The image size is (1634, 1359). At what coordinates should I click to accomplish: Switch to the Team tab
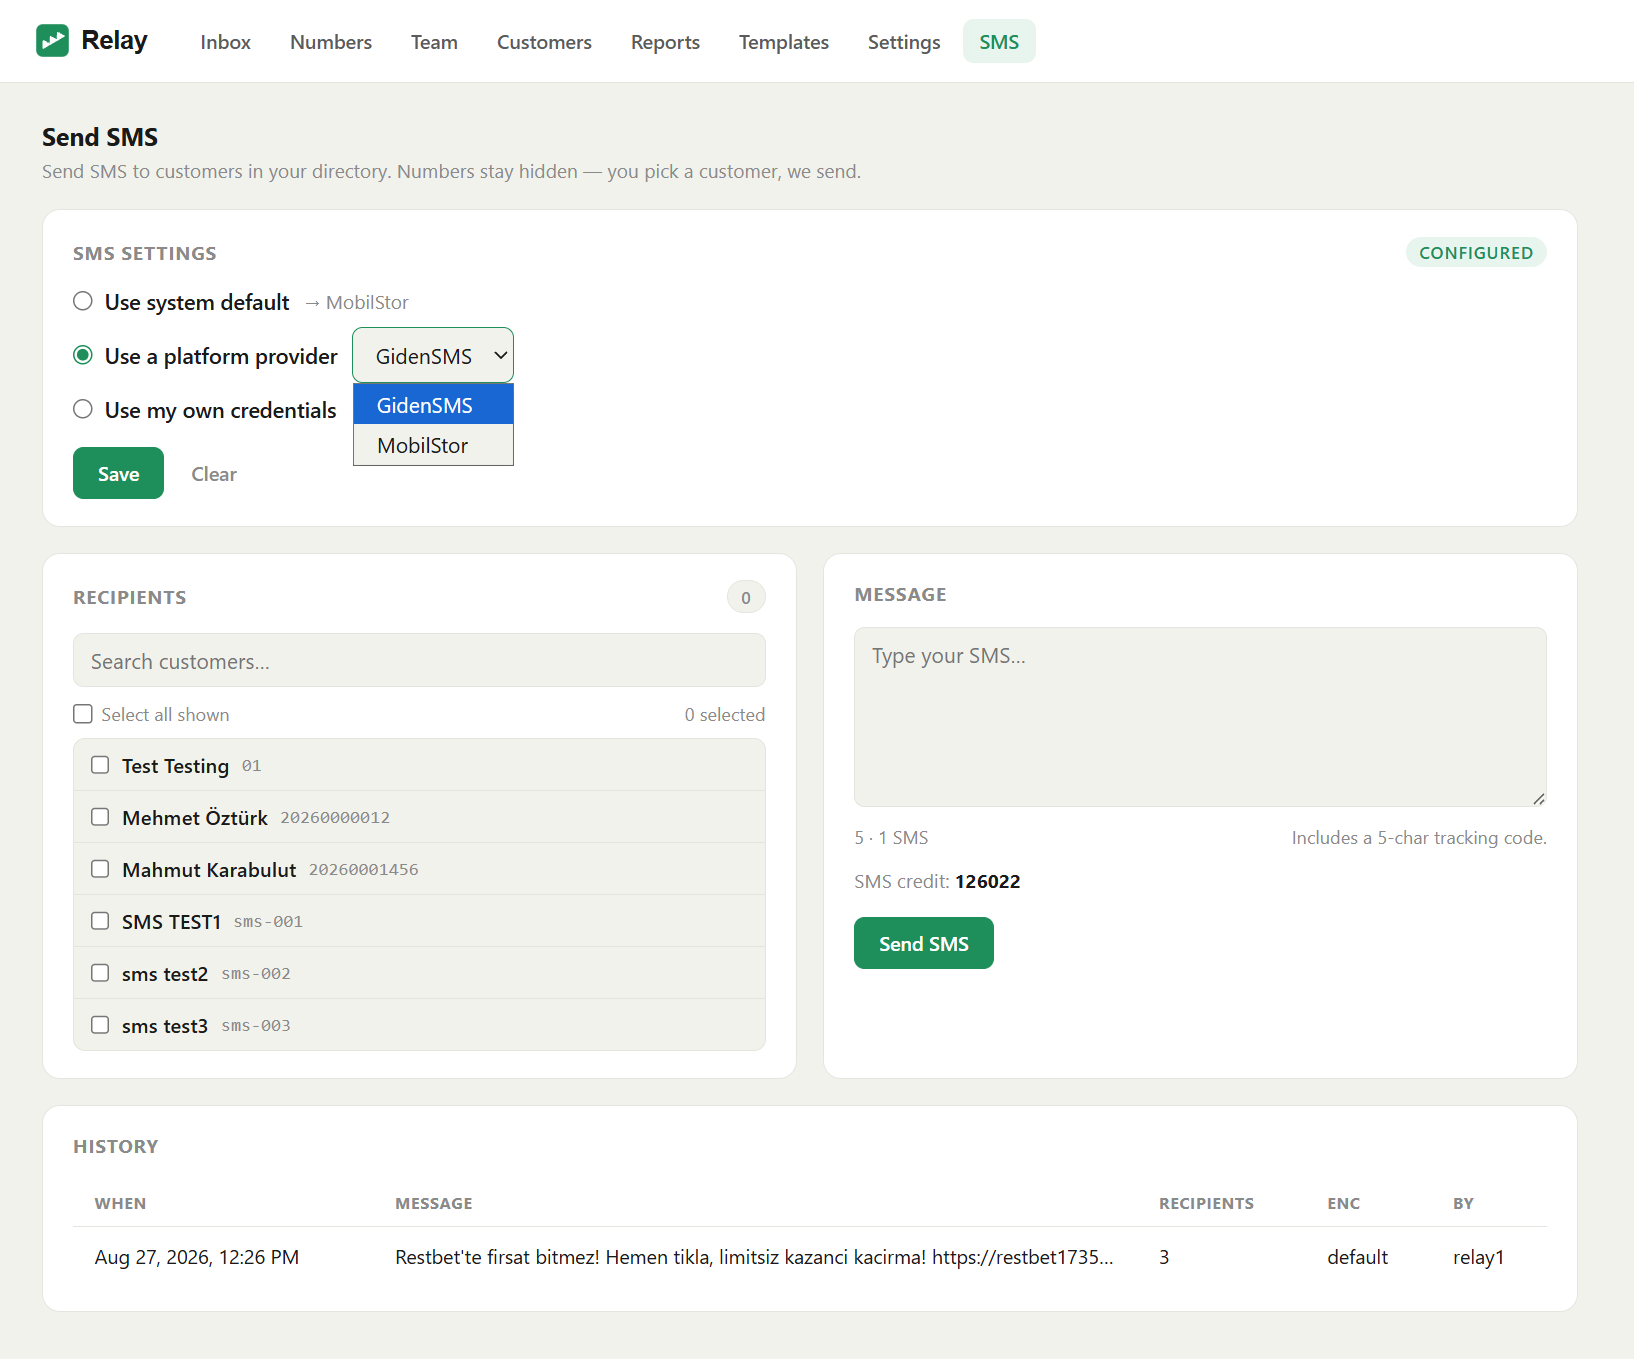click(x=434, y=42)
